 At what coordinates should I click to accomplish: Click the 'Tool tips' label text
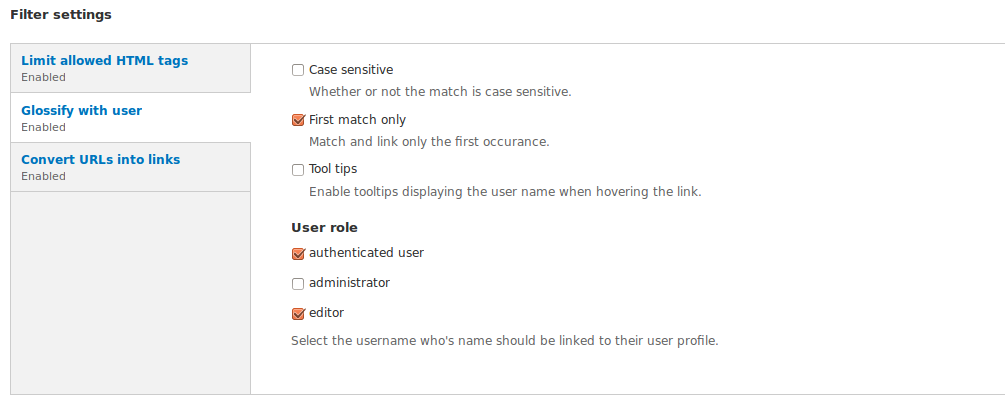pyautogui.click(x=333, y=169)
